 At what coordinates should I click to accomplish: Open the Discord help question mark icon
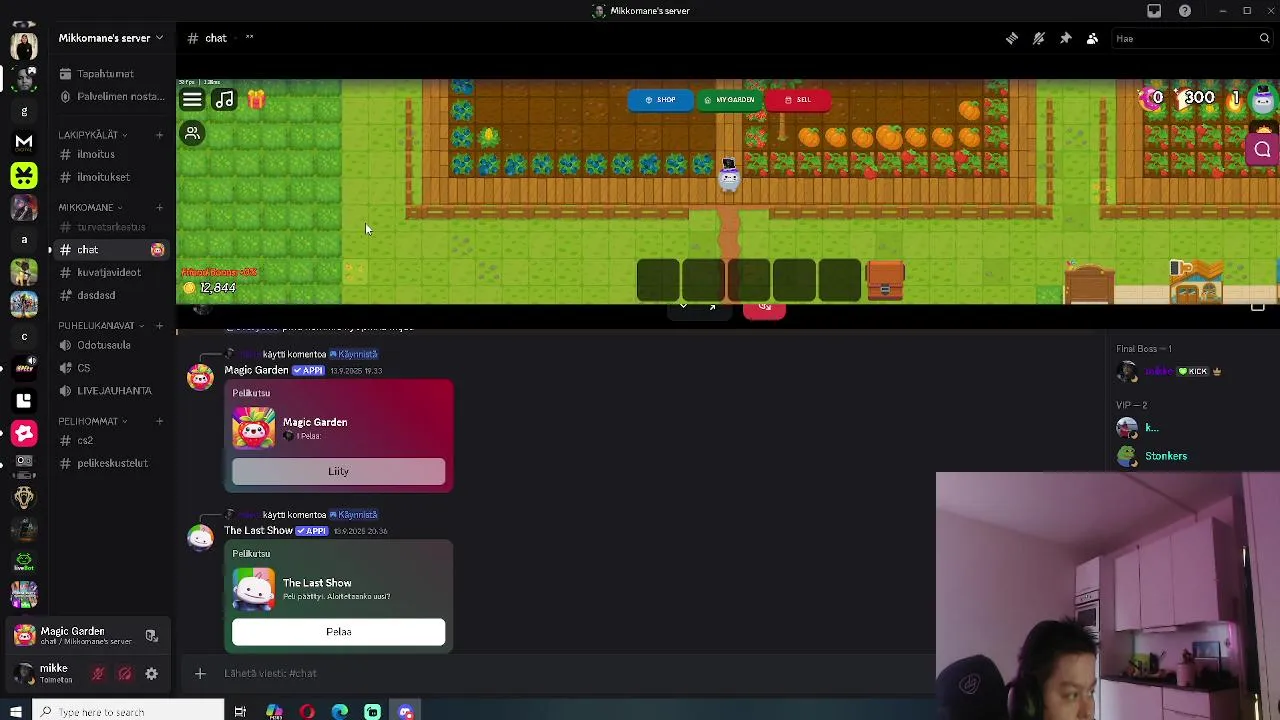(1185, 11)
